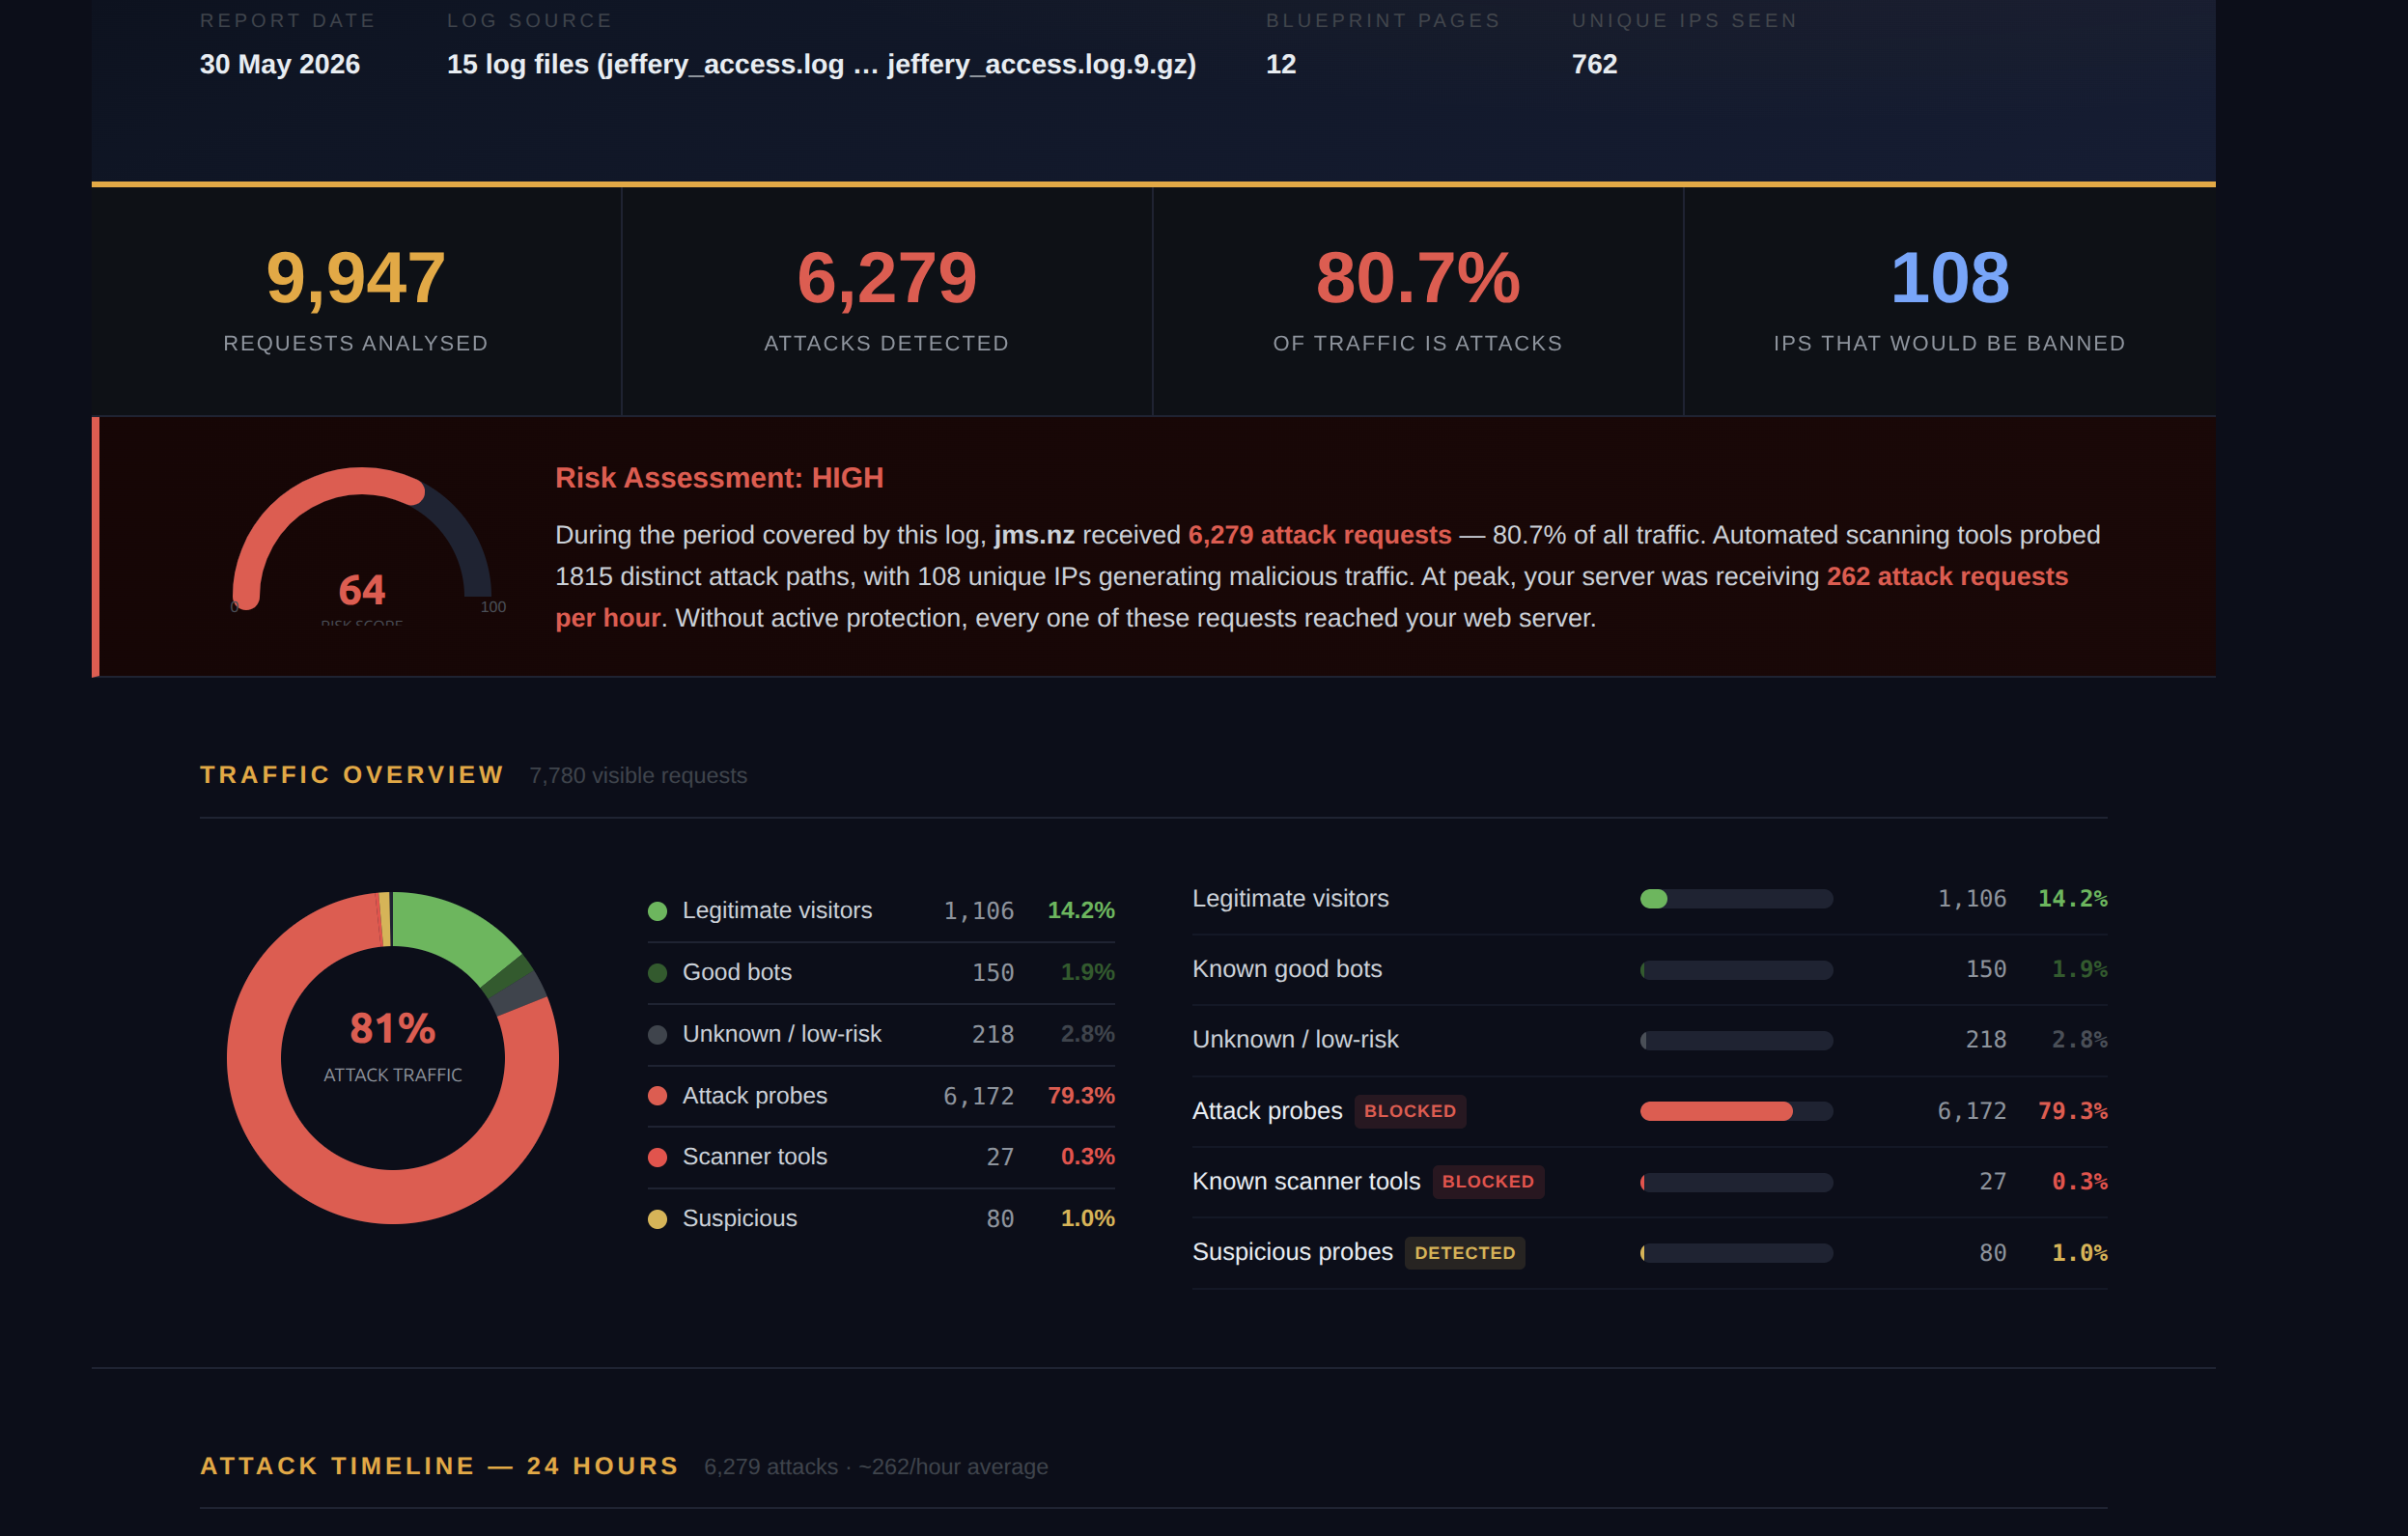Screen dimensions: 2408x1536
Task: Click the jms.nz domain name in the summary
Action: tap(1034, 535)
